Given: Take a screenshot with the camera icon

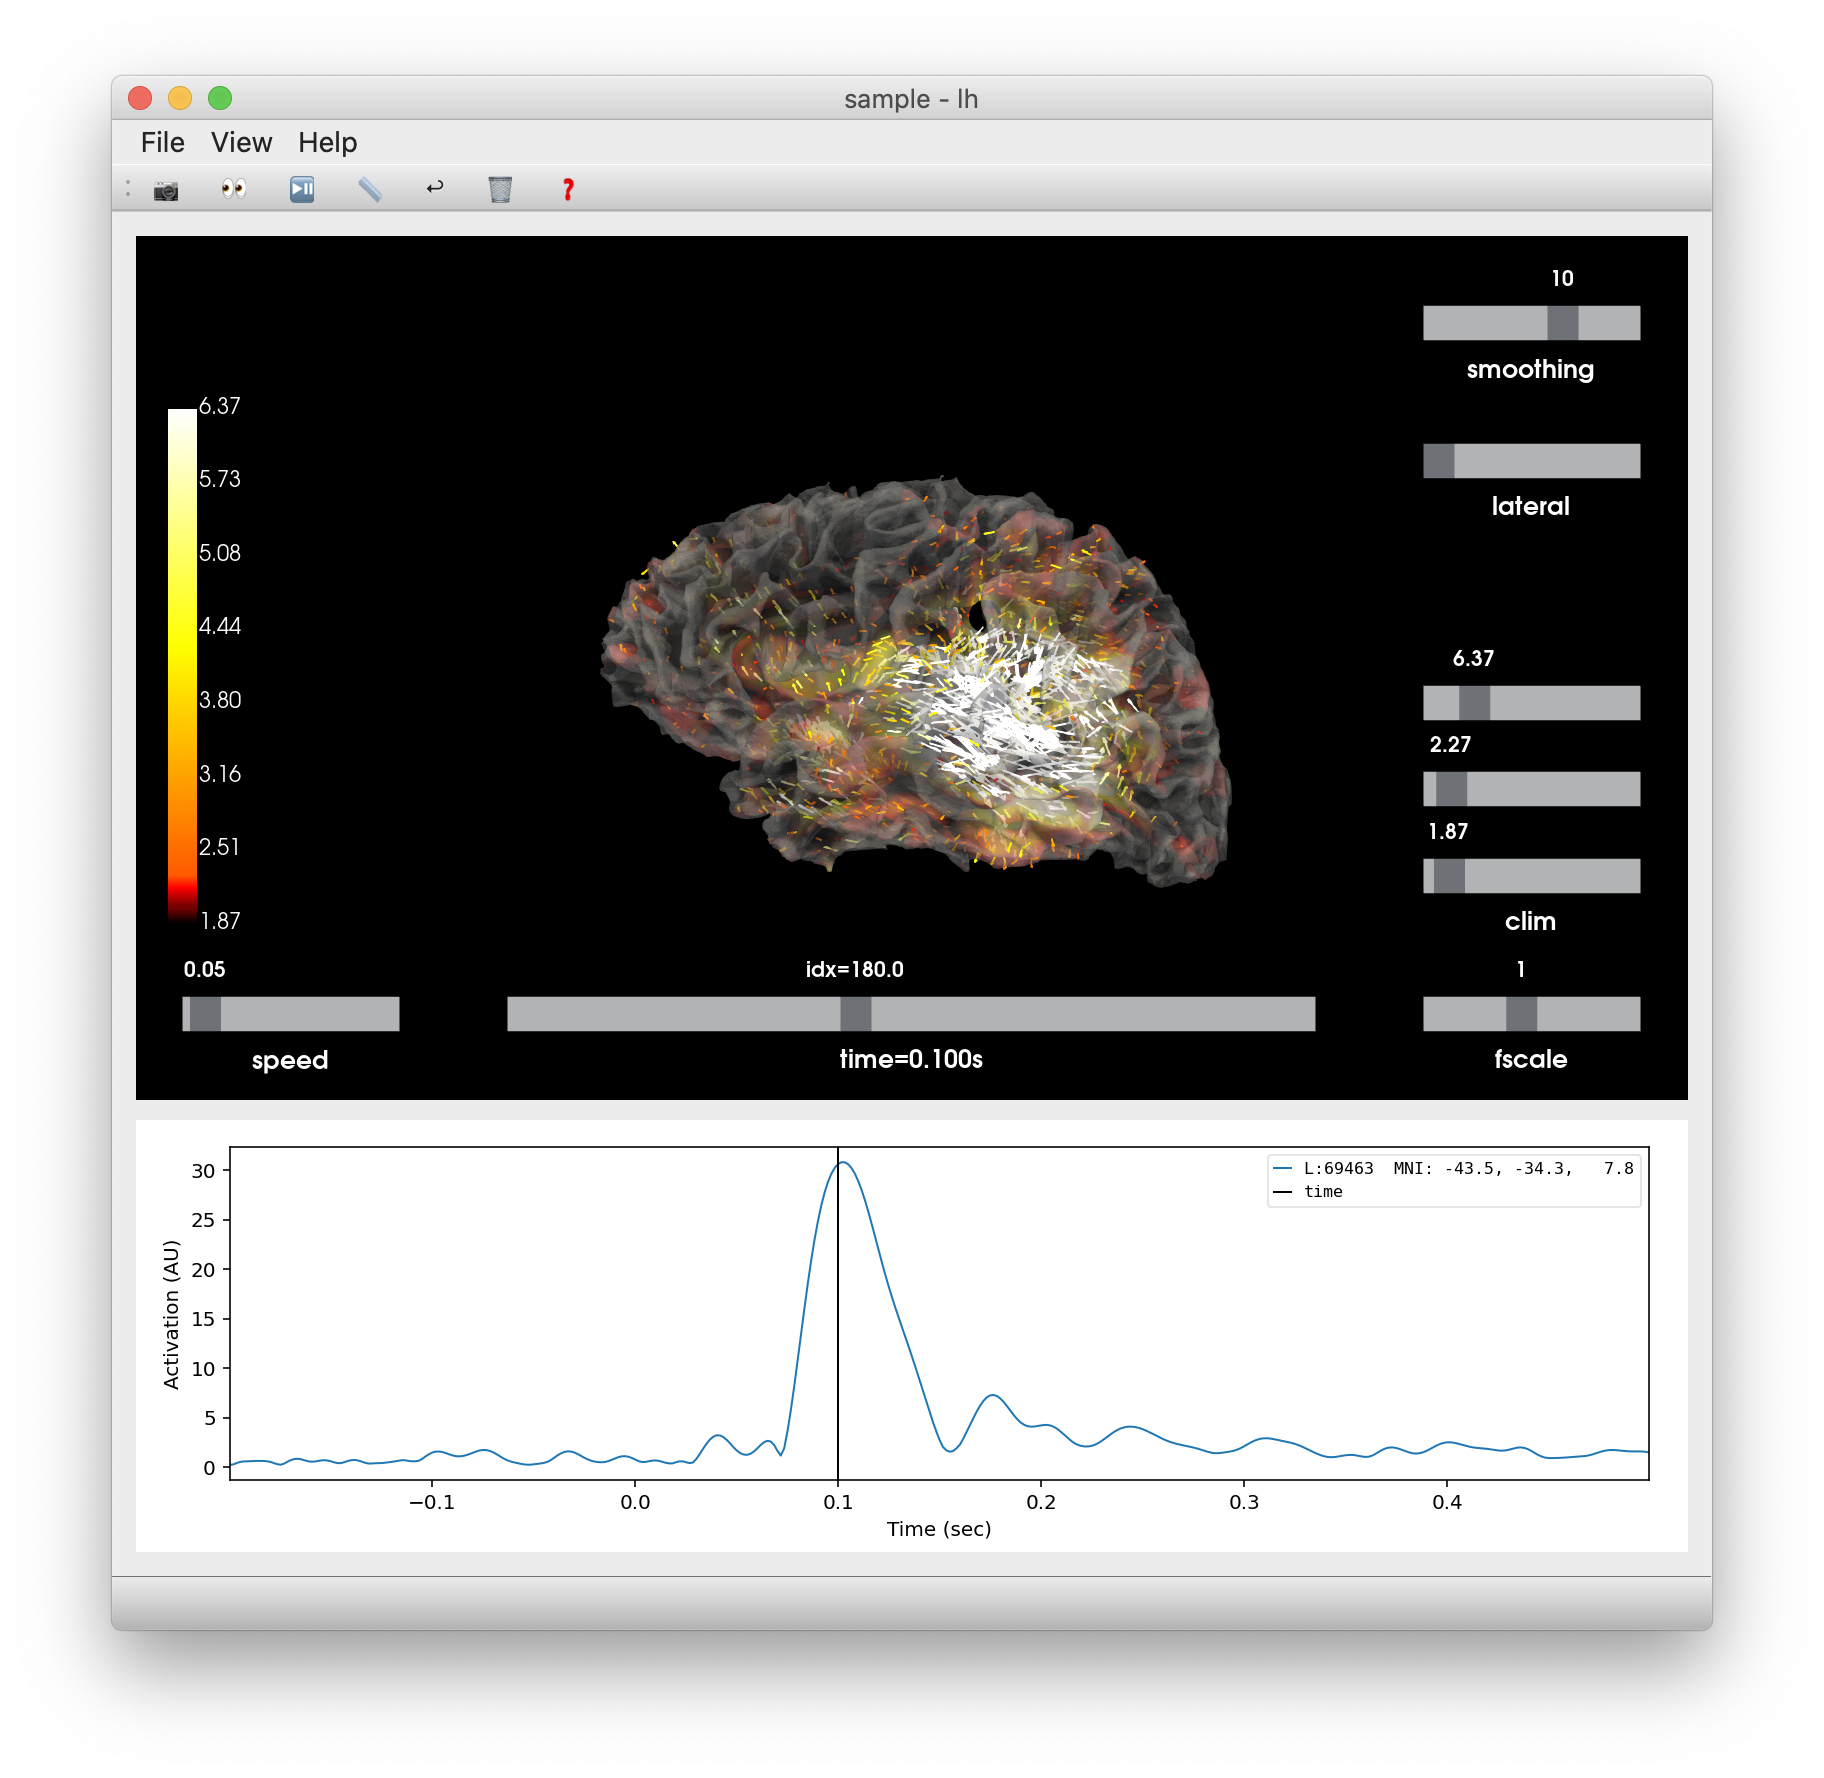Looking at the screenshot, I should coord(166,190).
